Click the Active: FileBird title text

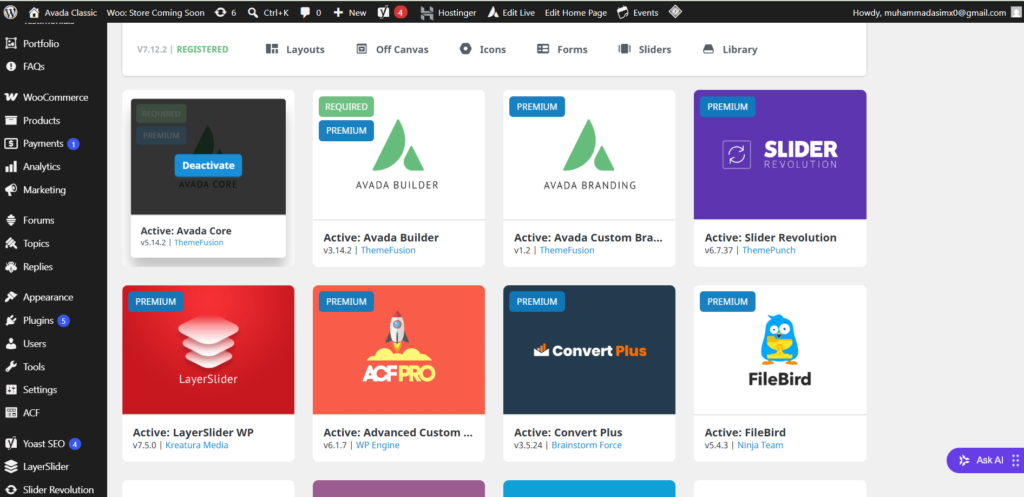coord(745,432)
